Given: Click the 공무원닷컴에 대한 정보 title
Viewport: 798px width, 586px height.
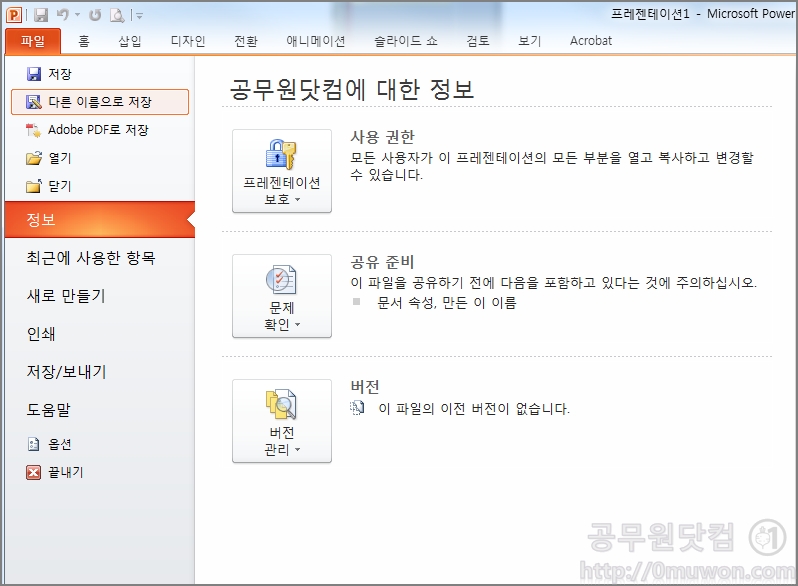Looking at the screenshot, I should (x=352, y=89).
